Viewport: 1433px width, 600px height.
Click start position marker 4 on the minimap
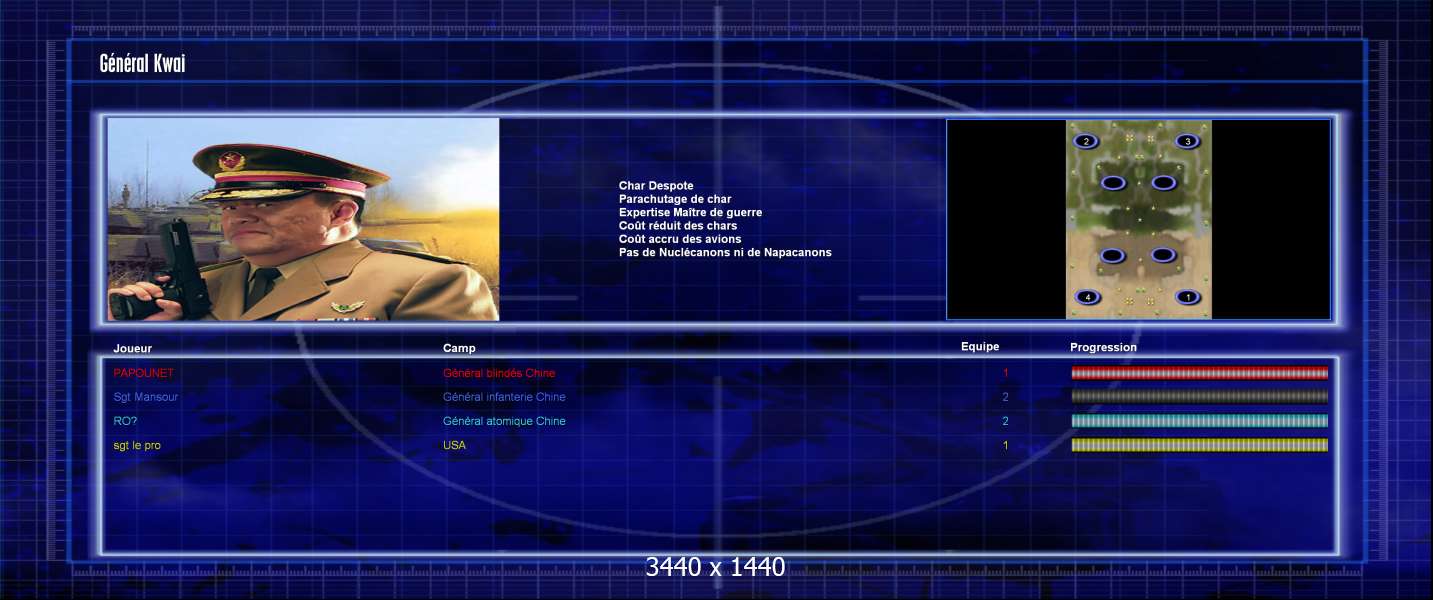(x=1087, y=297)
